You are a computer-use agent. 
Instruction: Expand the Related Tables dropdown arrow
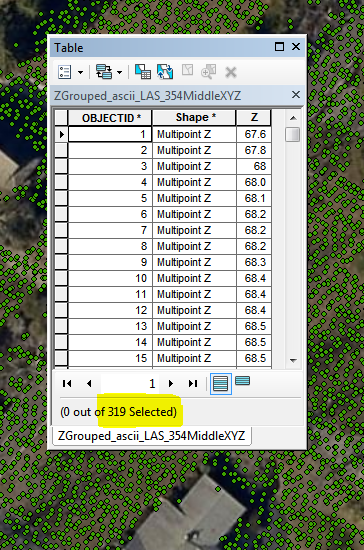click(119, 73)
